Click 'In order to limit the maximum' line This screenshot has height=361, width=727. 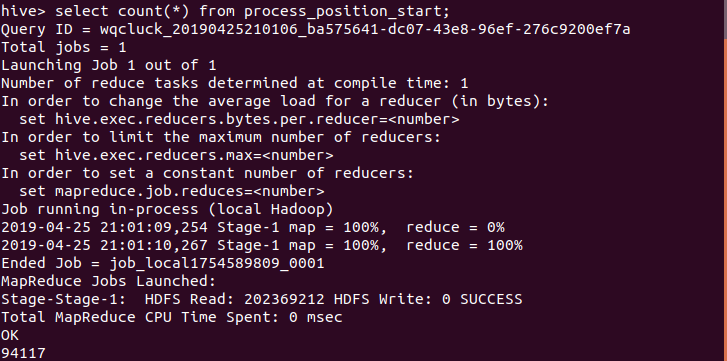(221, 138)
